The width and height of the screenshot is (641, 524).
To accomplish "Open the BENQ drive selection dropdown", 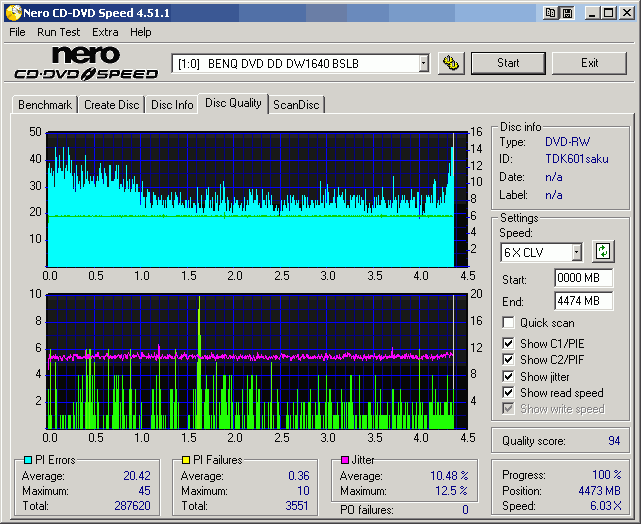I will [x=424, y=63].
